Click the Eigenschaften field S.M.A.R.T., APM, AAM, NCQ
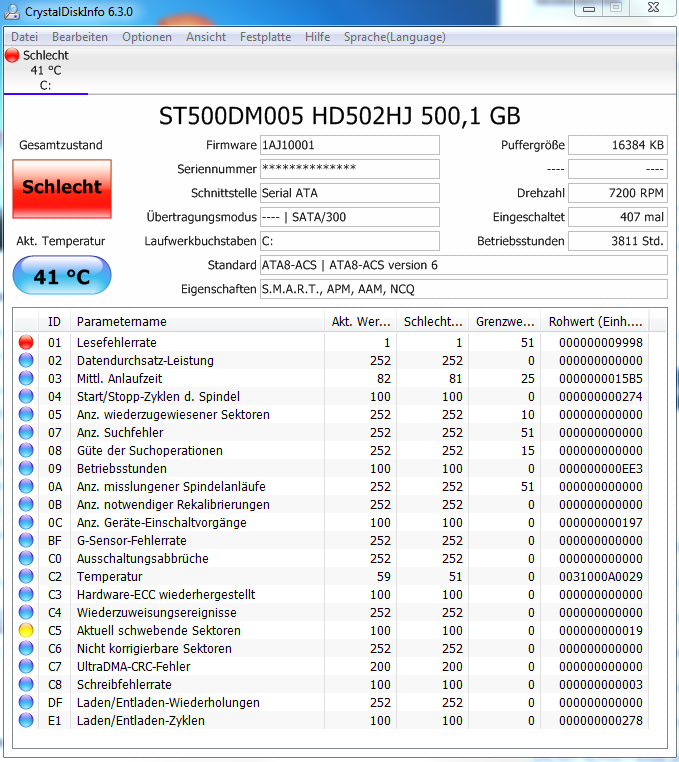 [x=464, y=289]
